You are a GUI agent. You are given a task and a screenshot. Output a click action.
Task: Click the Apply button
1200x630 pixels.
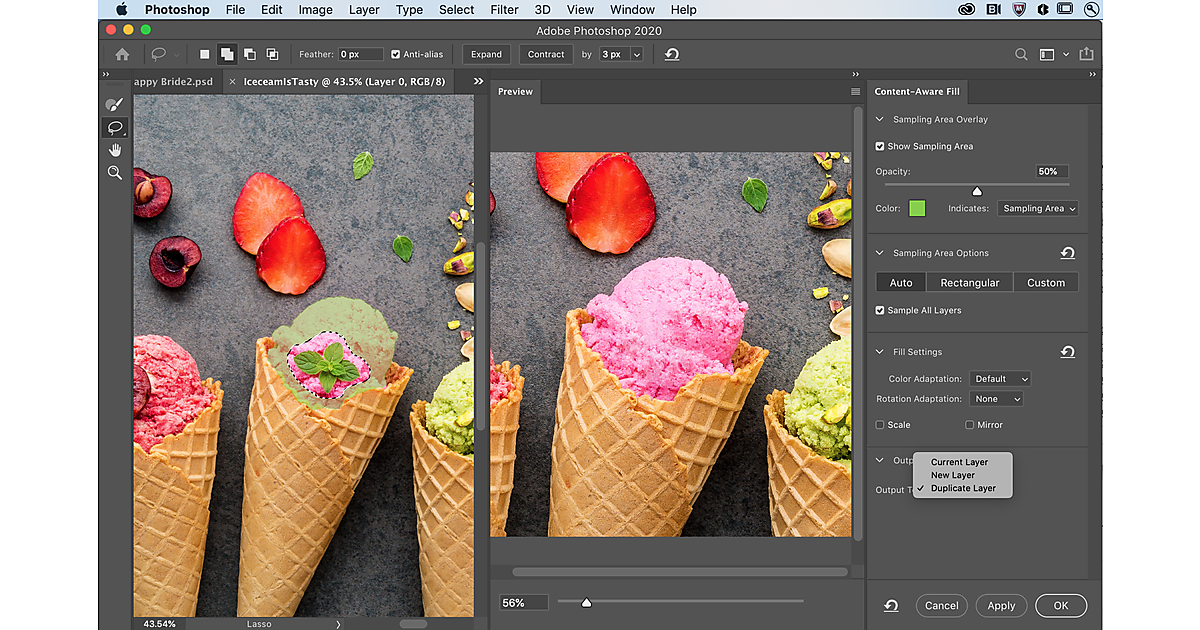click(1001, 605)
